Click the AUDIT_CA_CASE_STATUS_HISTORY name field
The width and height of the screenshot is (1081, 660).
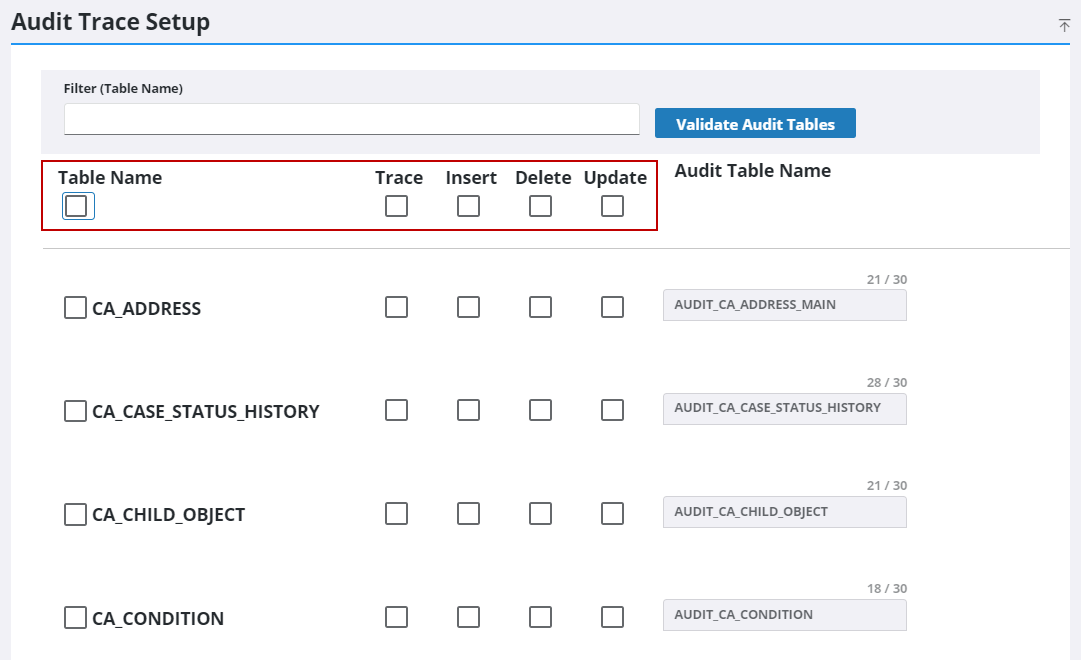coord(784,408)
